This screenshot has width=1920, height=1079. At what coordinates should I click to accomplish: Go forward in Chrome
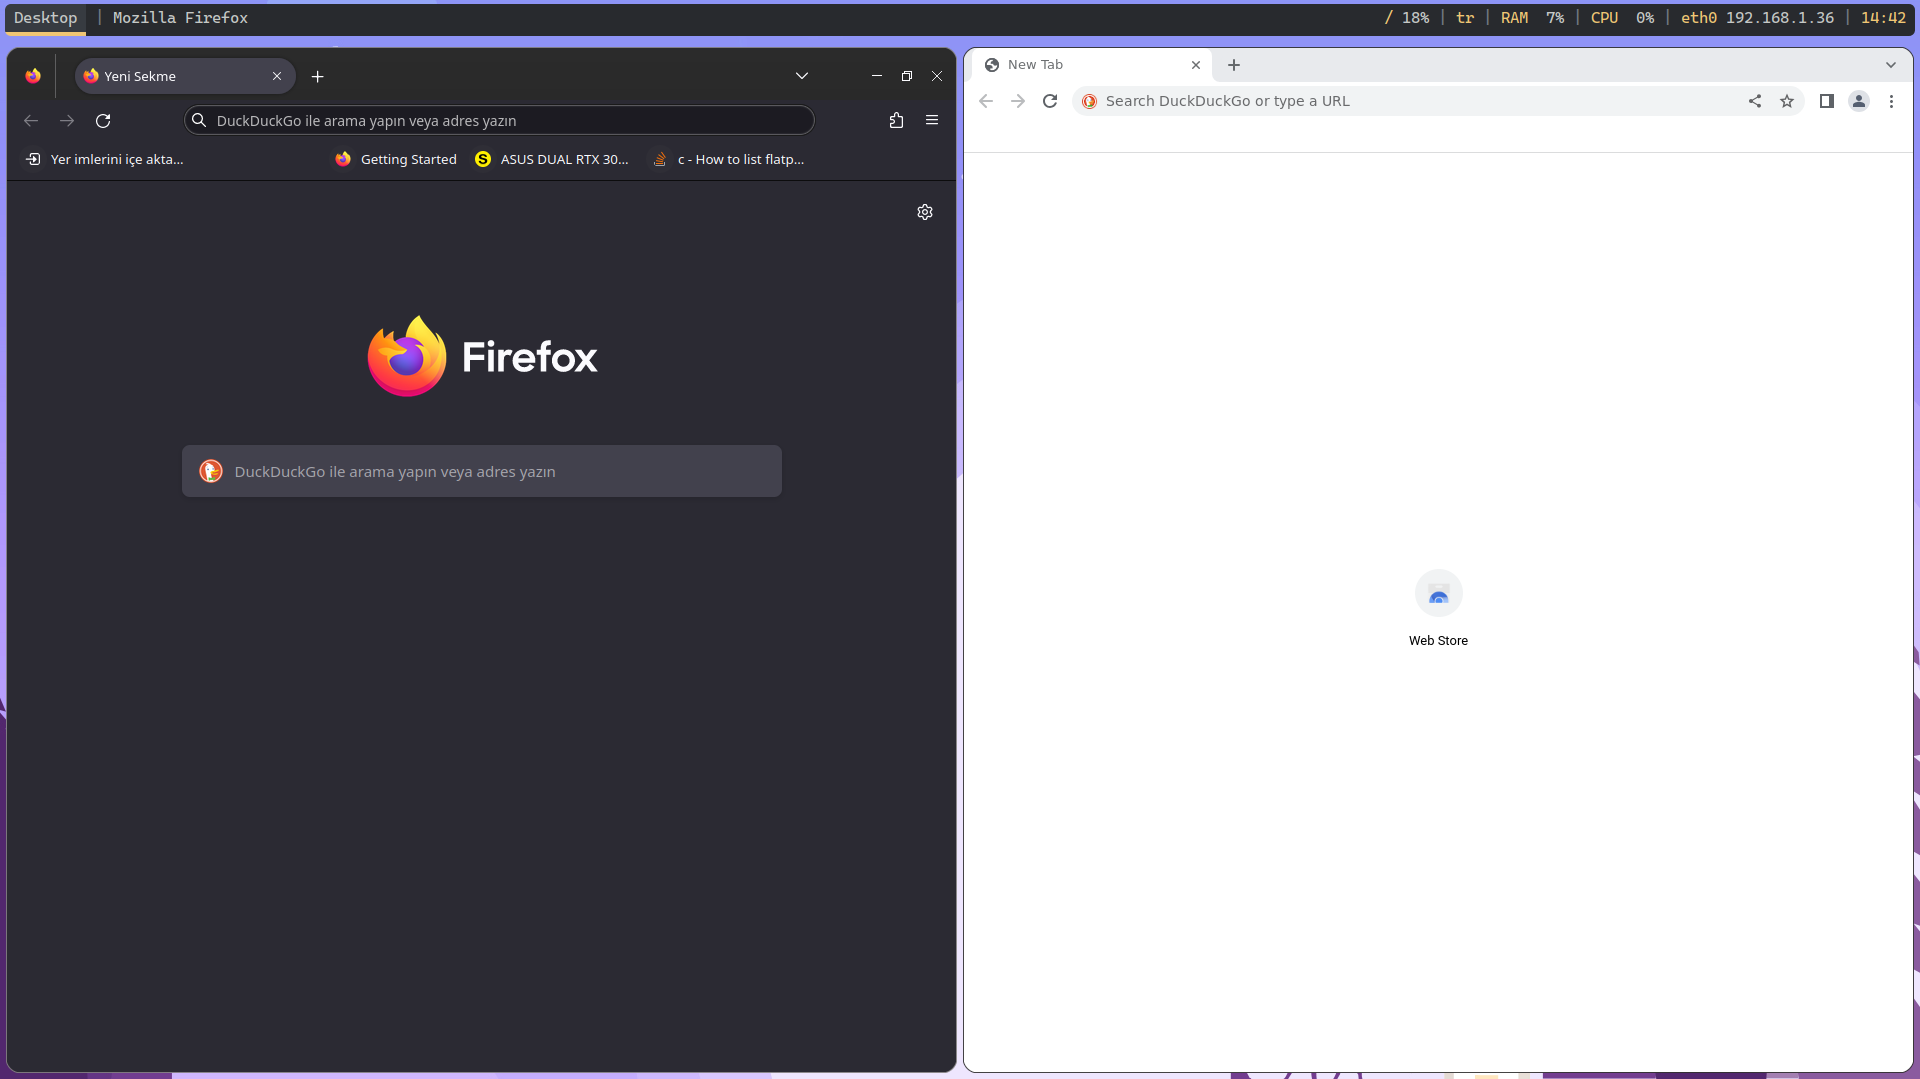tap(1018, 101)
